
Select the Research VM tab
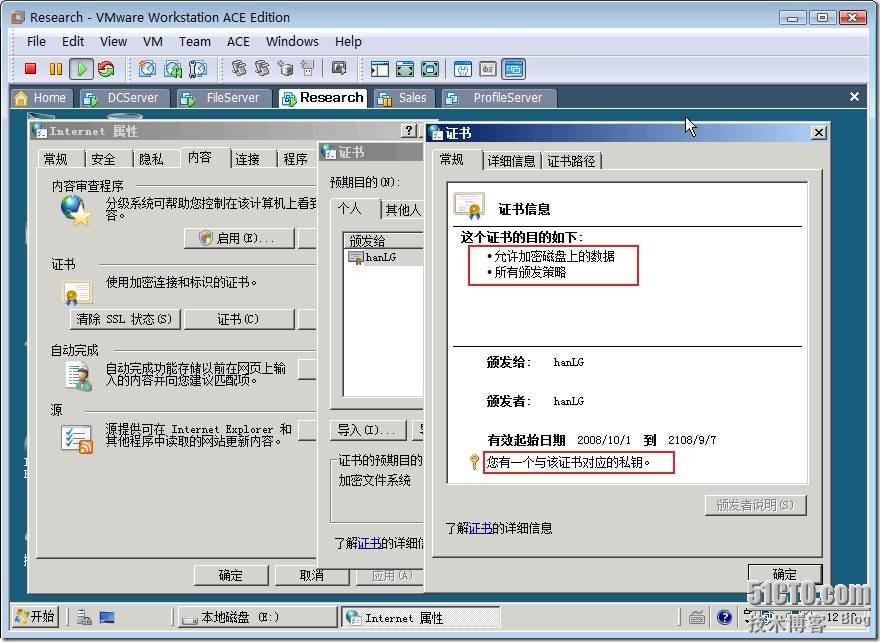[323, 98]
